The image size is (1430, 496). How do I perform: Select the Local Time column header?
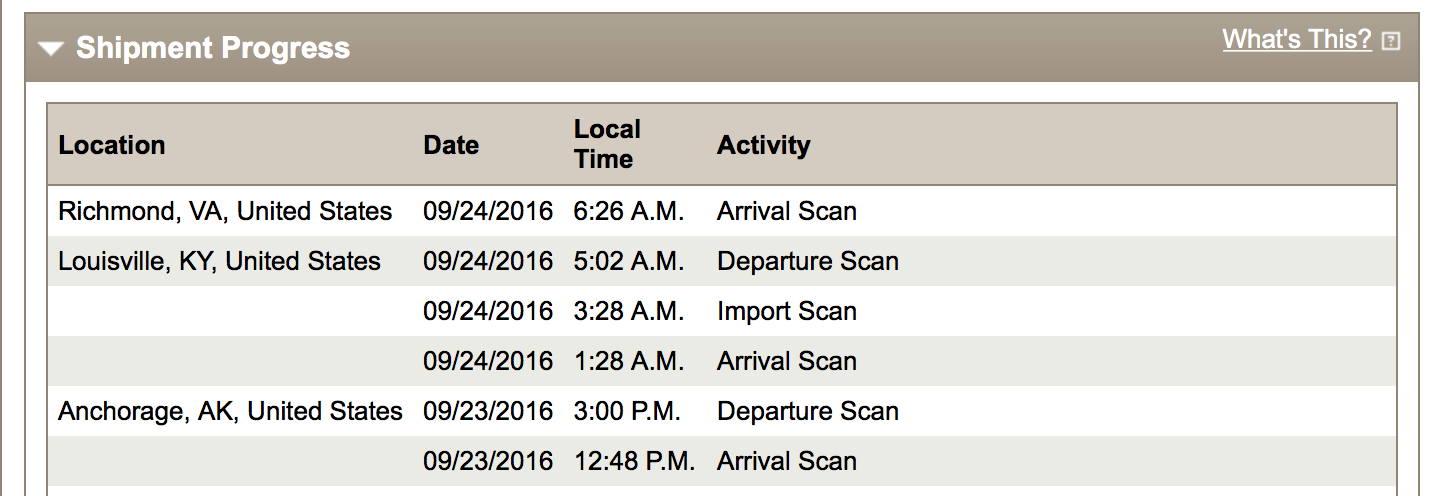point(607,144)
